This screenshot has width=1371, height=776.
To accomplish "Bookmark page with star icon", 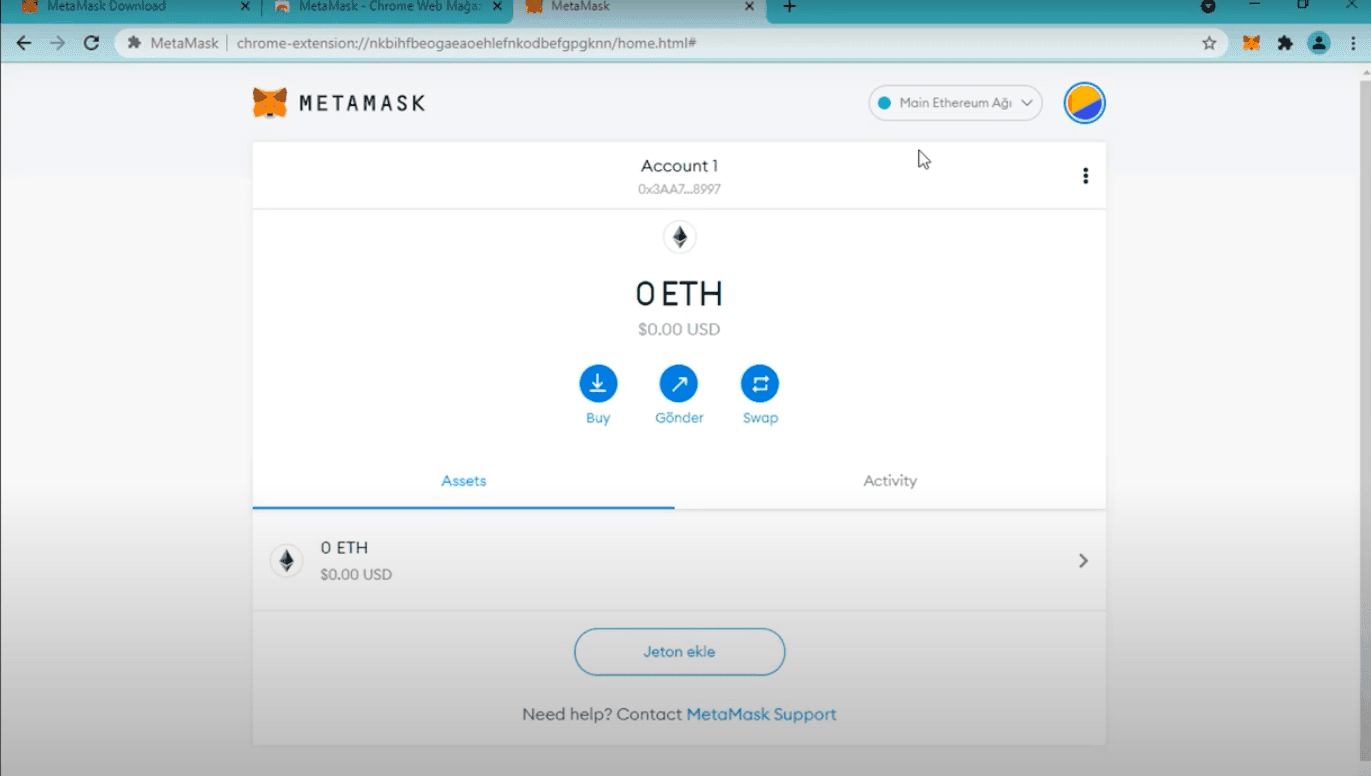I will coord(1209,43).
